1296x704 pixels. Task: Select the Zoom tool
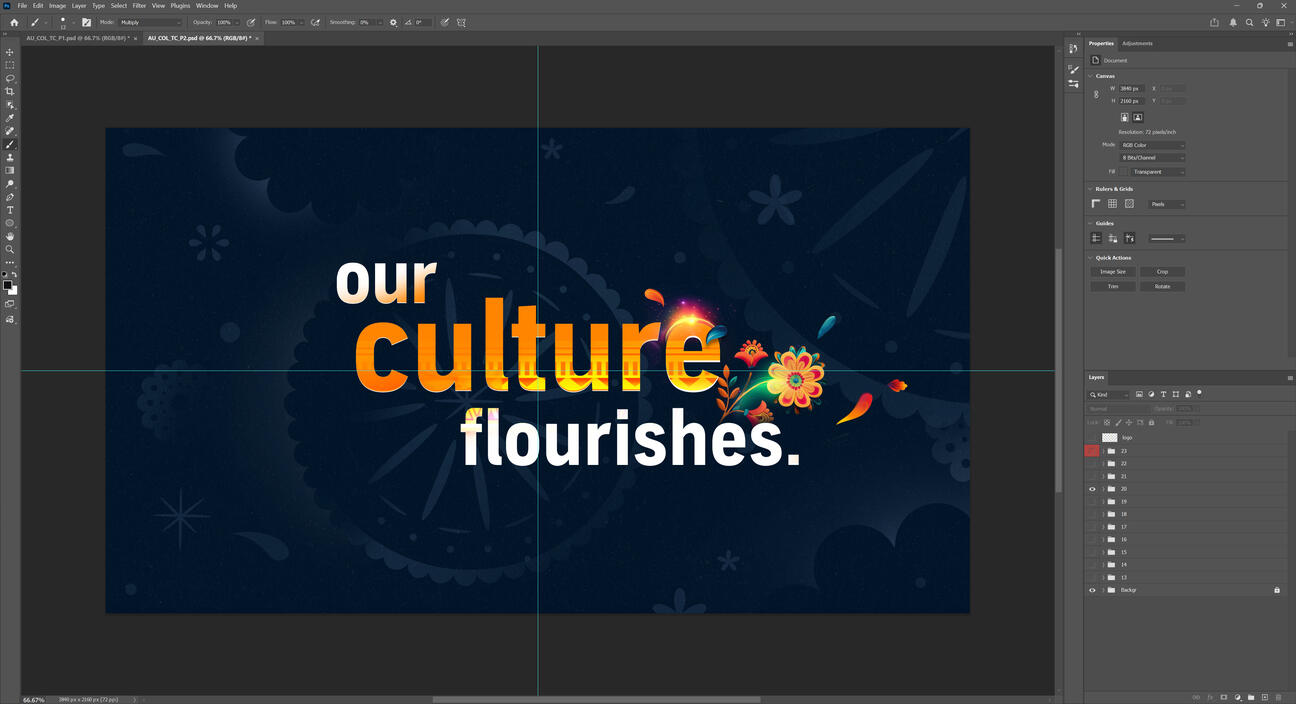[x=10, y=249]
